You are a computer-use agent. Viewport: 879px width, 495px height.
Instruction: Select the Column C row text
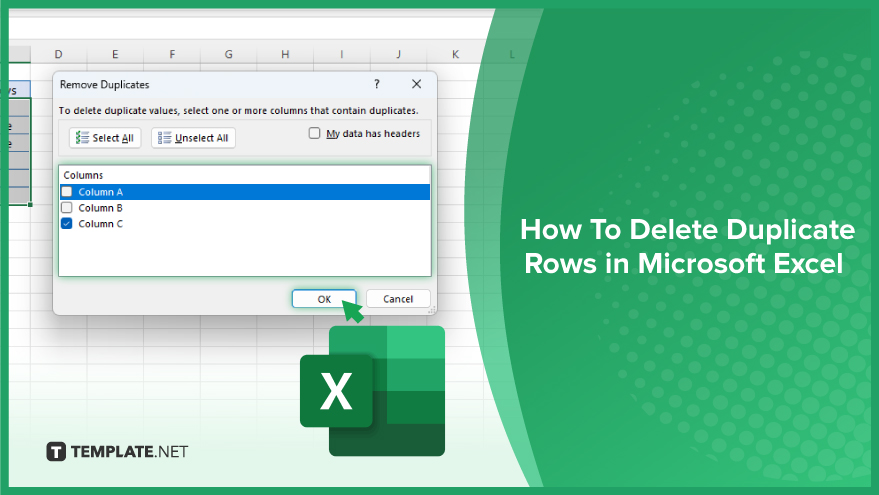[100, 223]
